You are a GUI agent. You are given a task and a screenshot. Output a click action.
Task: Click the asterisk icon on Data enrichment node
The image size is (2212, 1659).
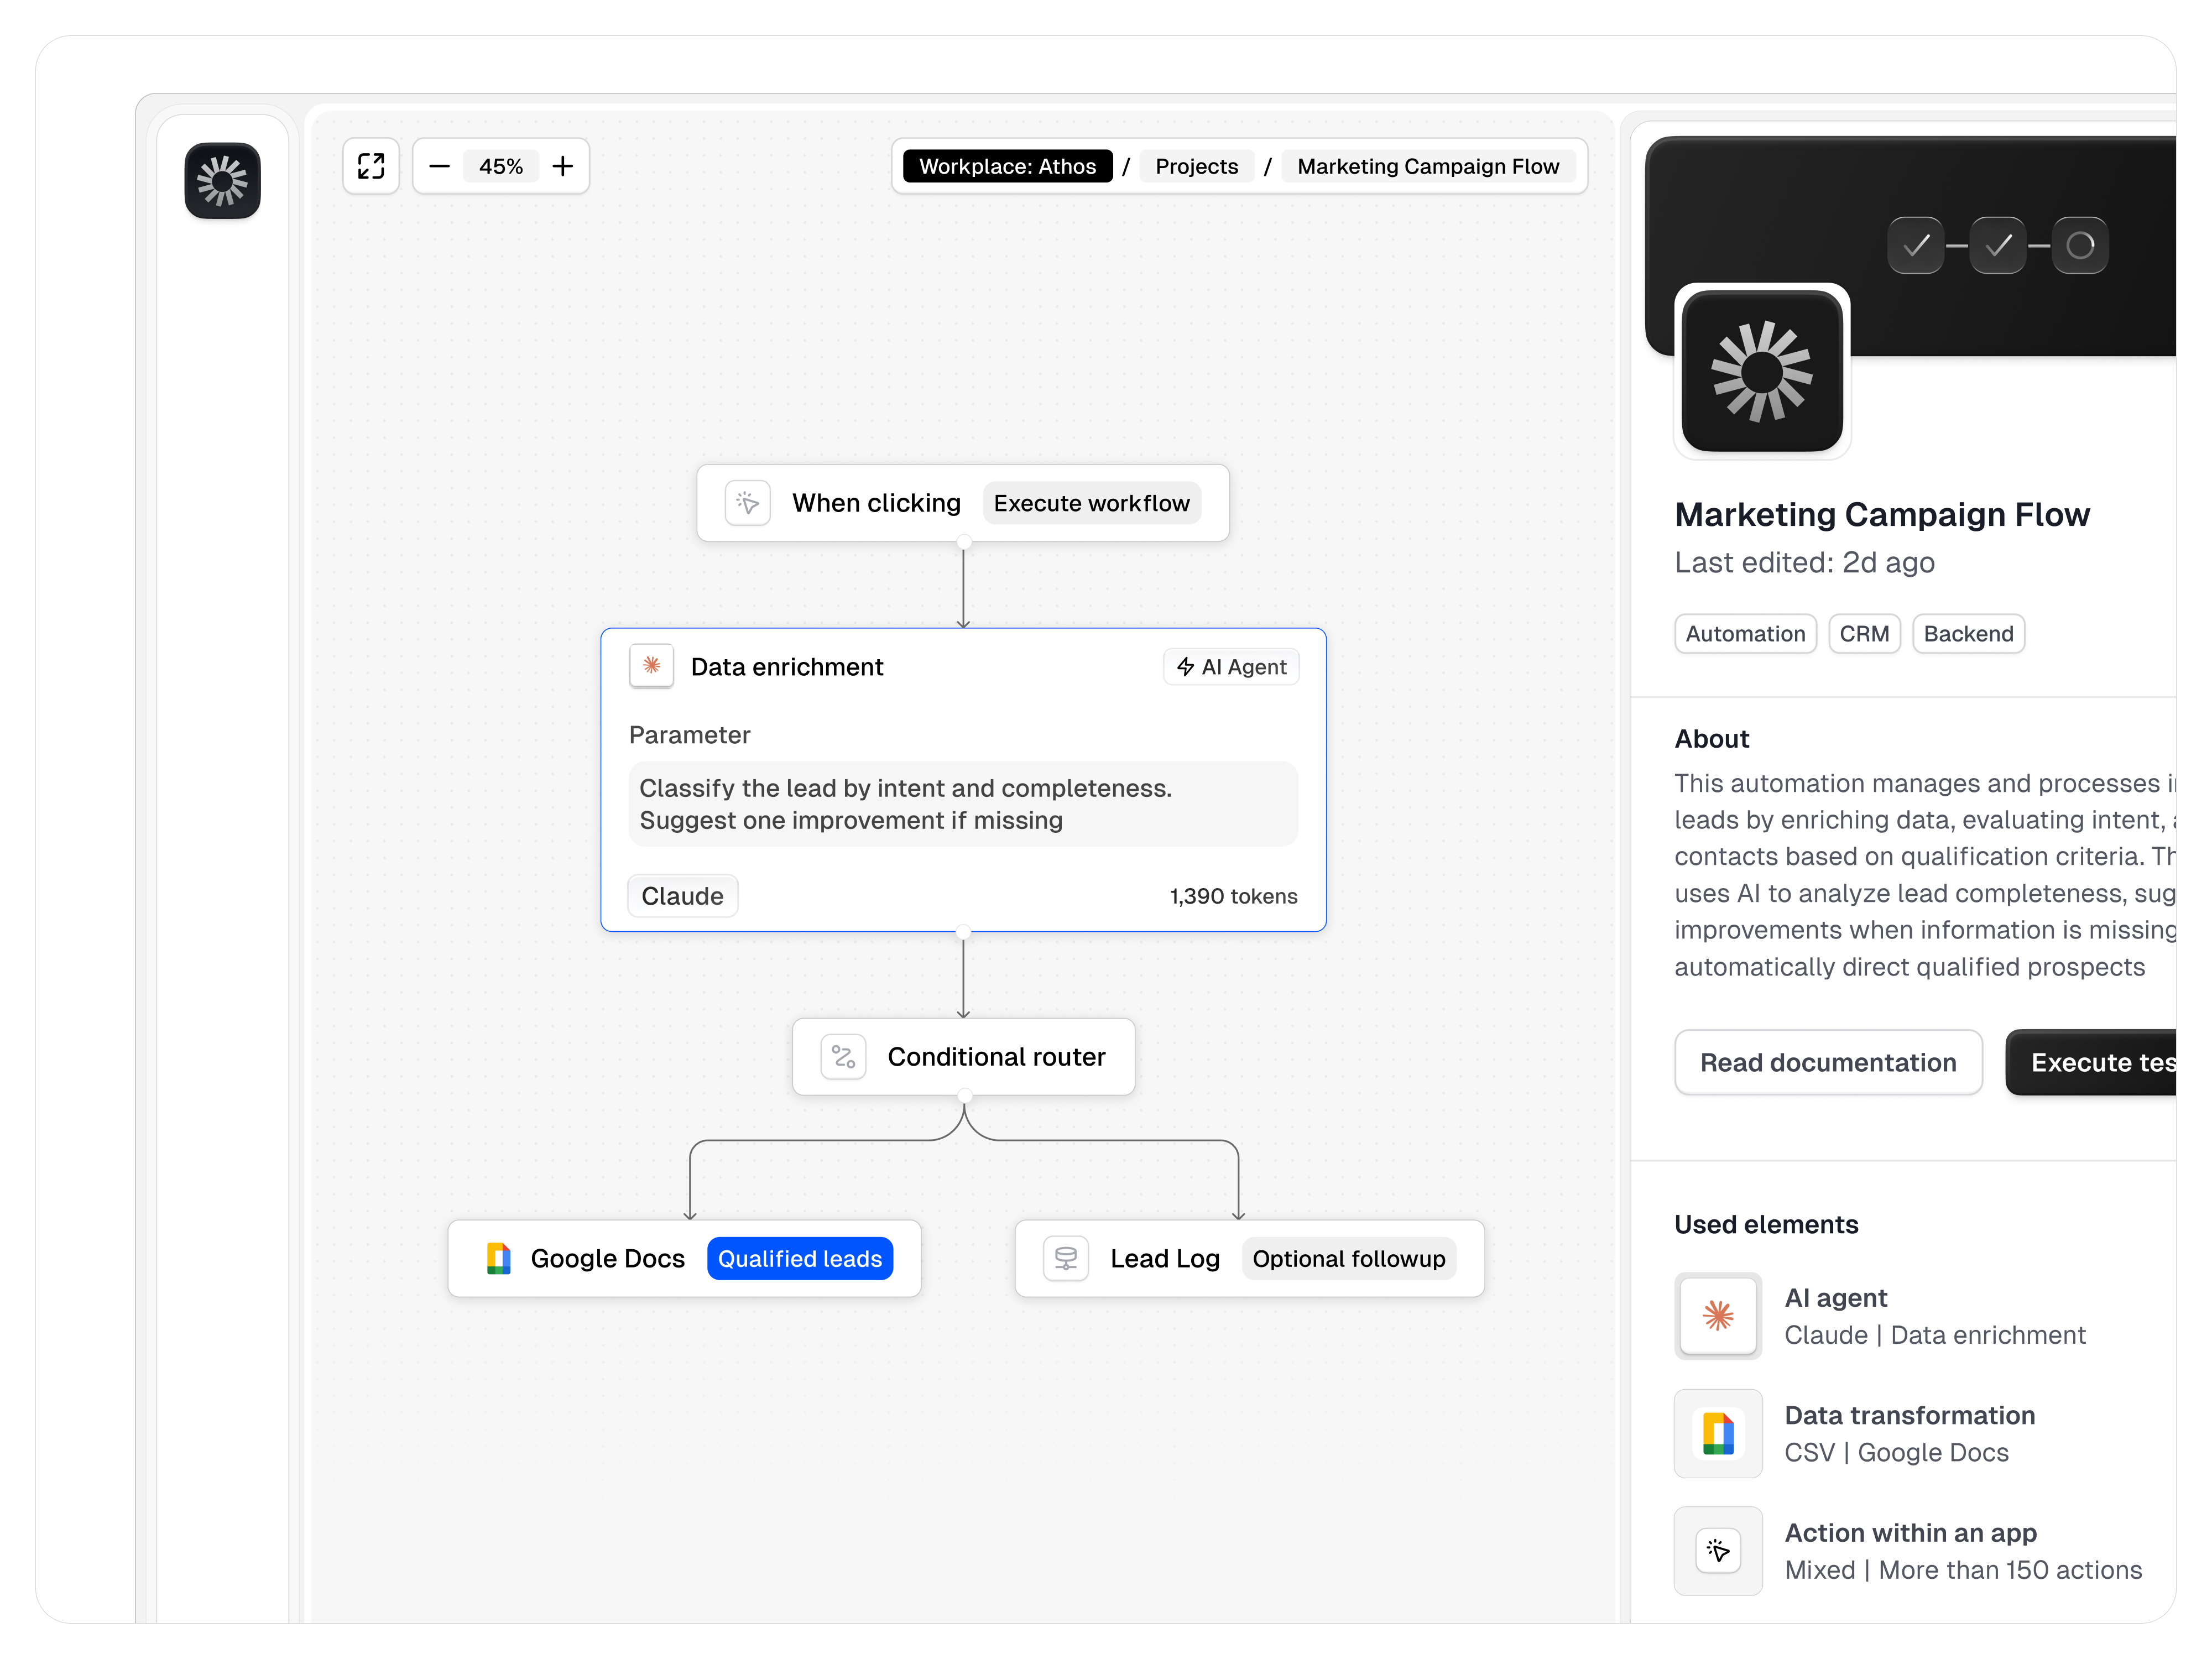(651, 665)
